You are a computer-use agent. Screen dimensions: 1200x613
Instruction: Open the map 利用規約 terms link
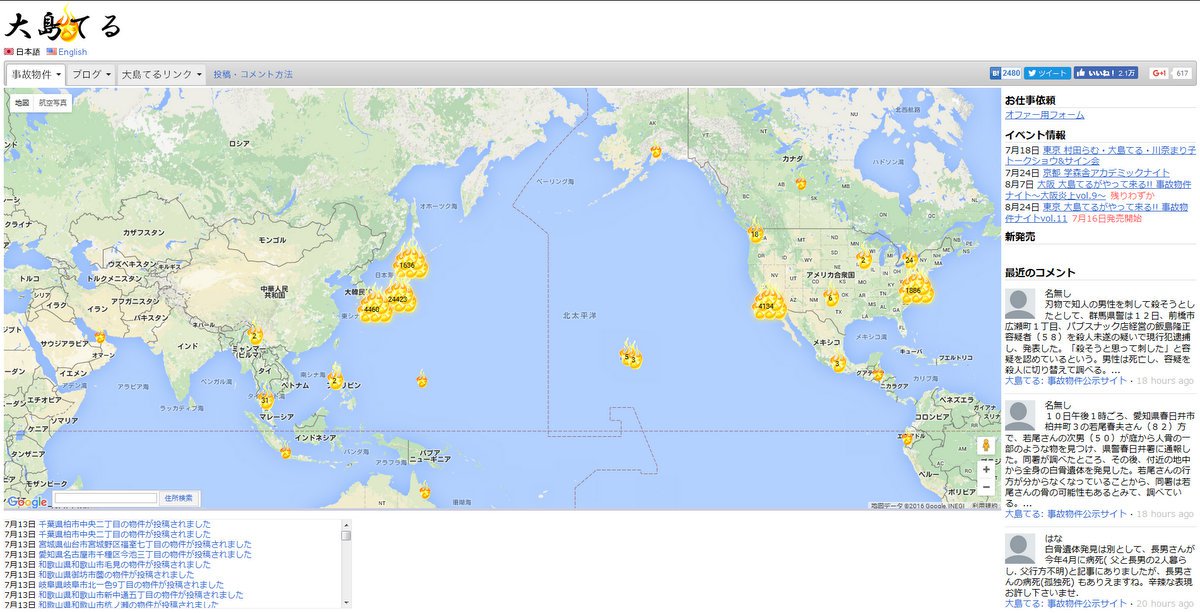[985, 506]
